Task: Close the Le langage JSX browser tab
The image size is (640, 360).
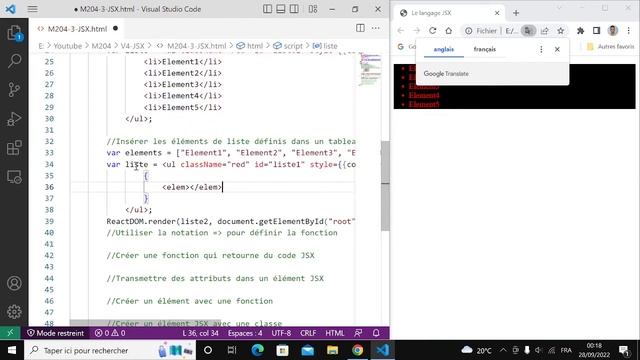Action: click(x=497, y=13)
